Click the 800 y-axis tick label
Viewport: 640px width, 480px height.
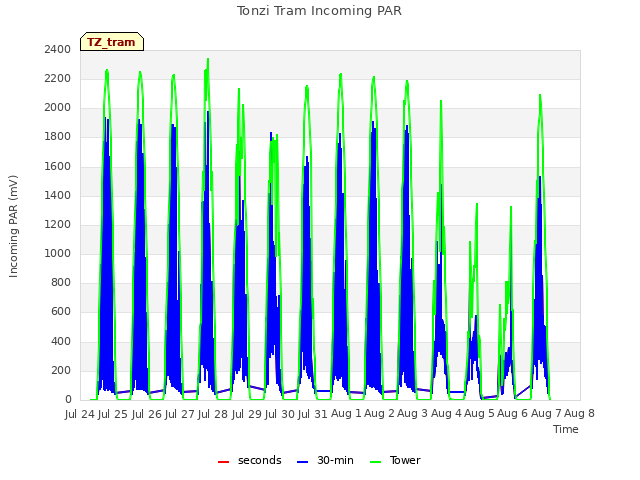click(x=61, y=282)
